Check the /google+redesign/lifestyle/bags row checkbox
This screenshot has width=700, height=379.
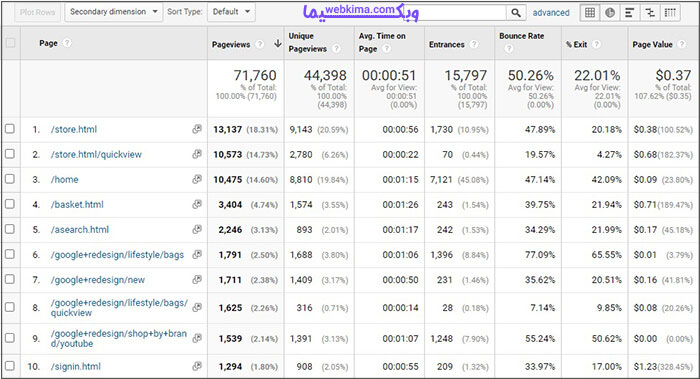[x=10, y=254]
